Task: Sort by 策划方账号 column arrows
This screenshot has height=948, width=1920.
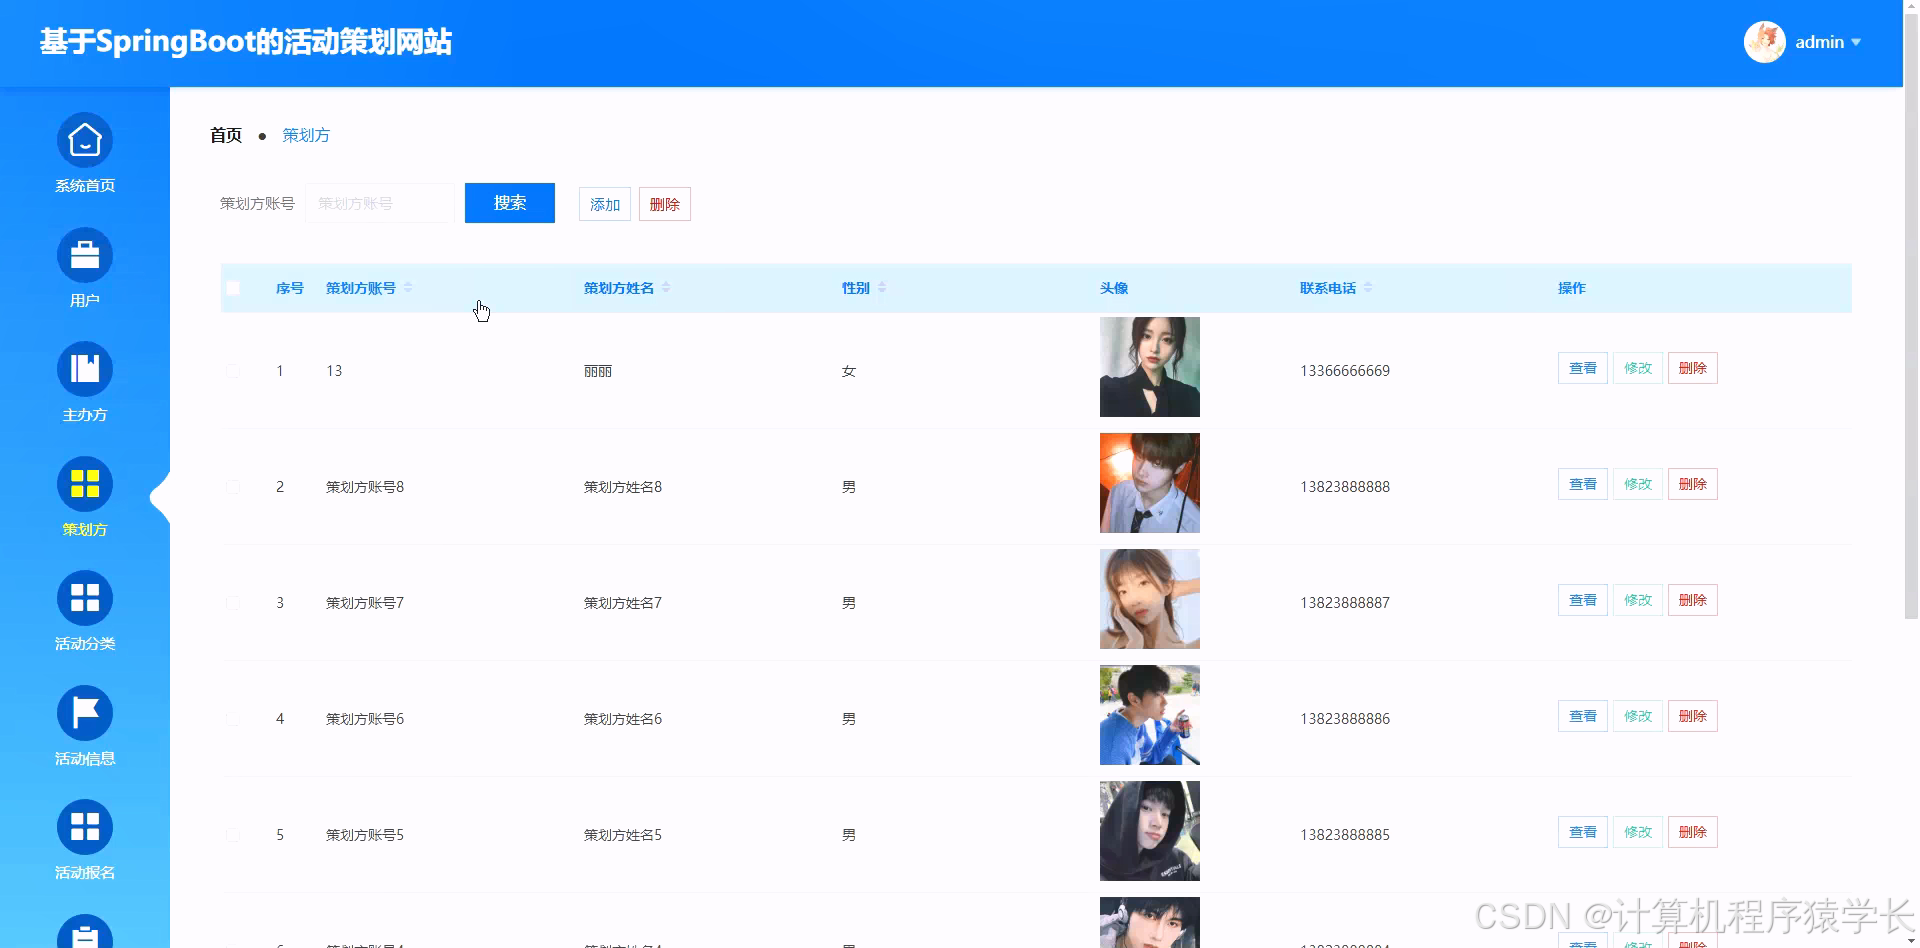Action: coord(408,288)
